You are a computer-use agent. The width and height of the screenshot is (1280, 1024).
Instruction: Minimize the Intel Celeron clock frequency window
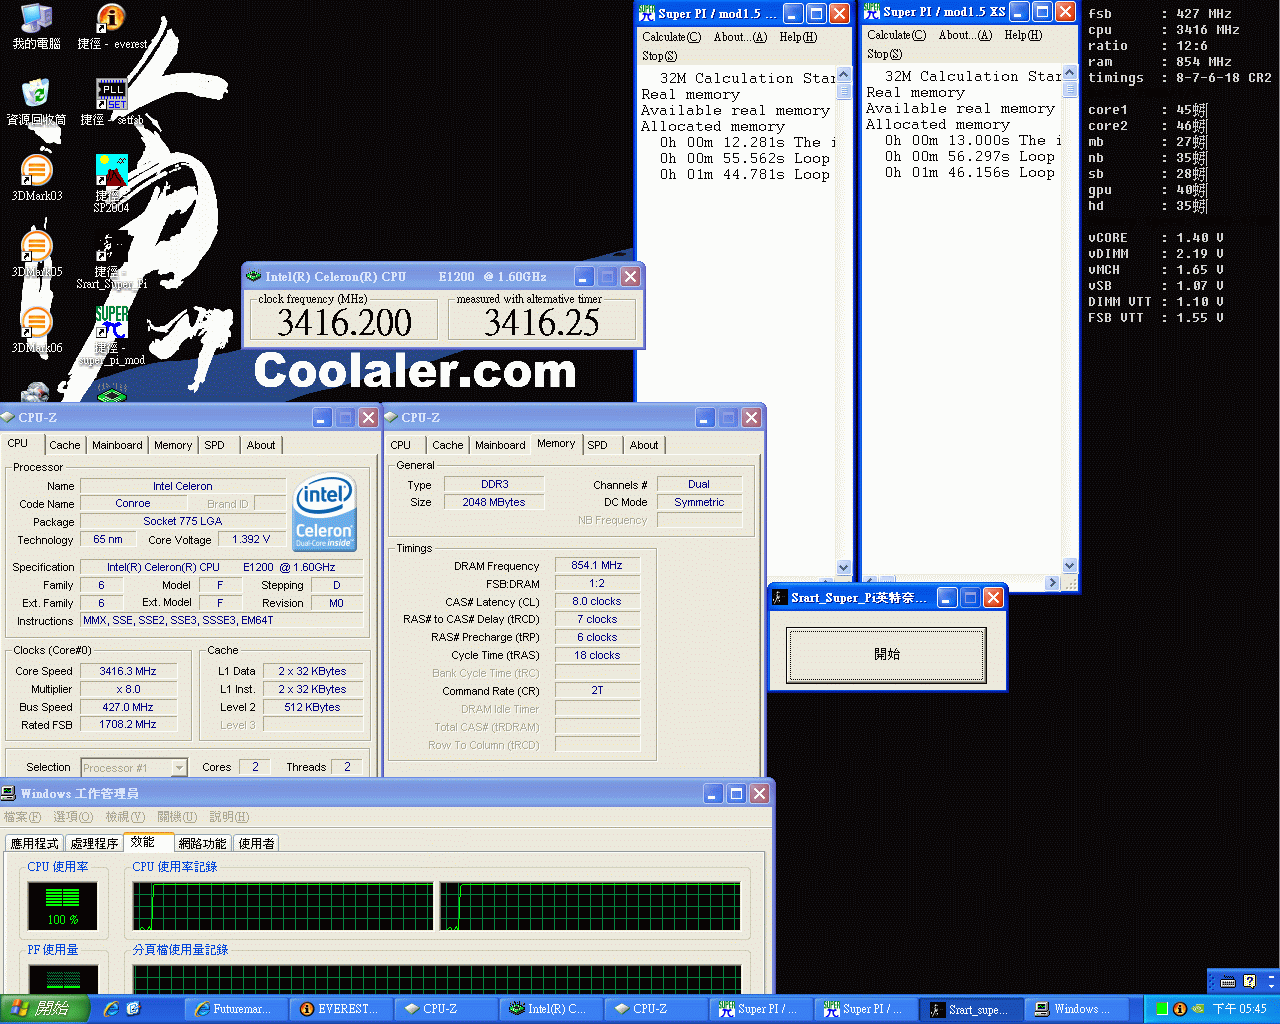point(584,276)
